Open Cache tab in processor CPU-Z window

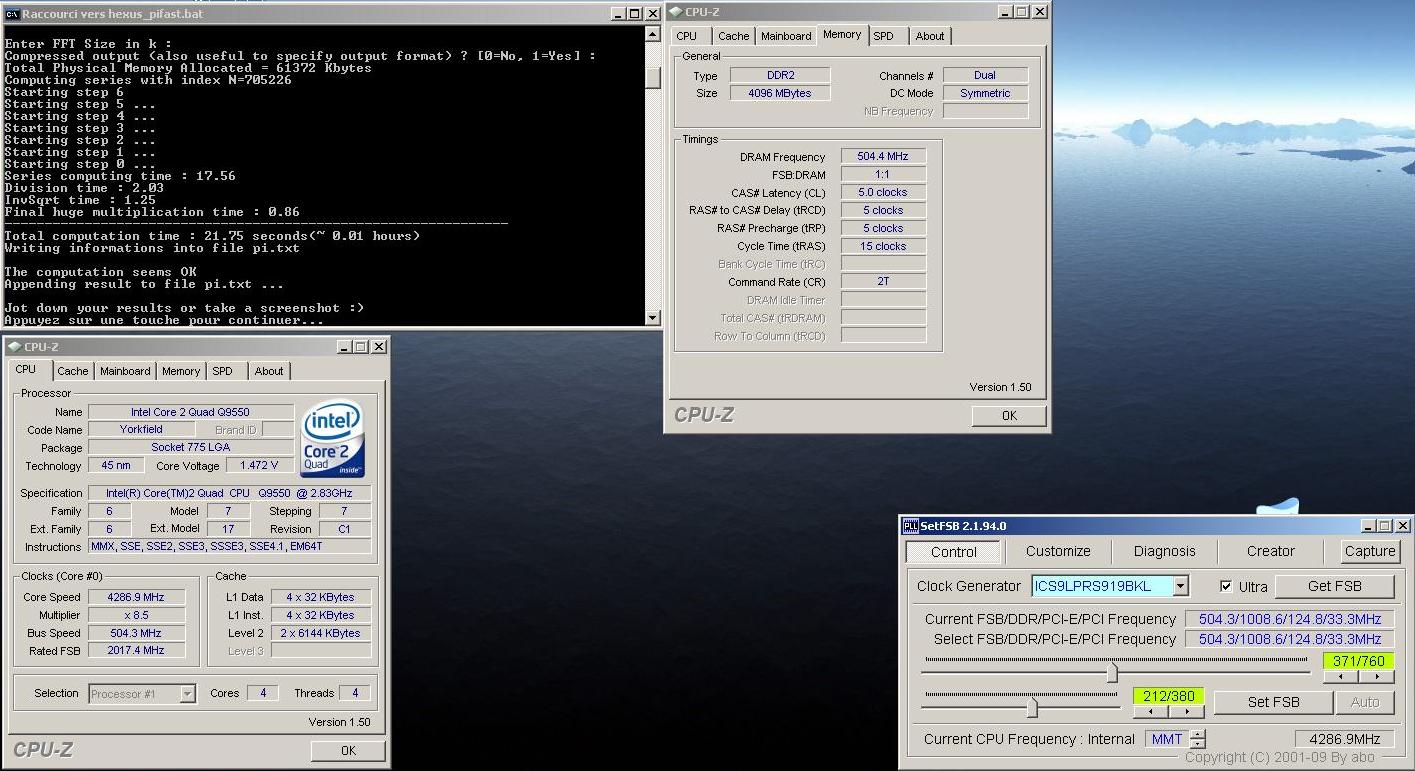click(72, 371)
